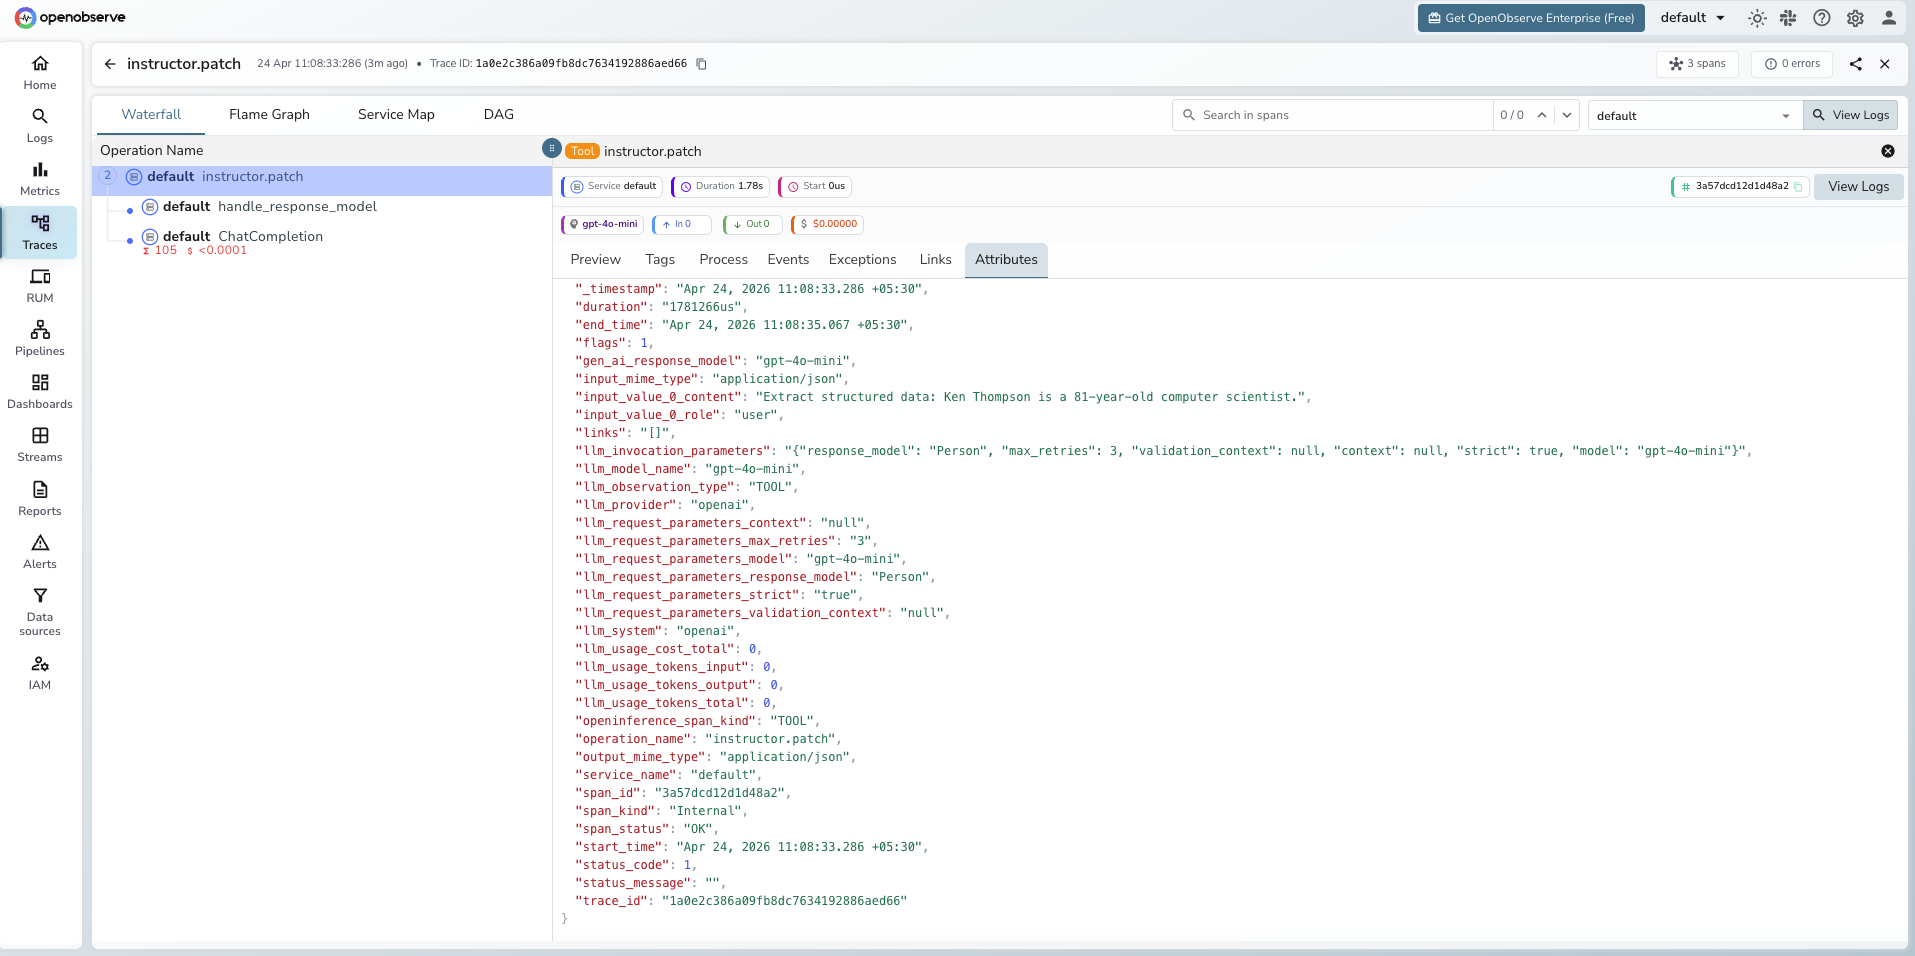Toggle light or dark theme

click(x=1757, y=18)
